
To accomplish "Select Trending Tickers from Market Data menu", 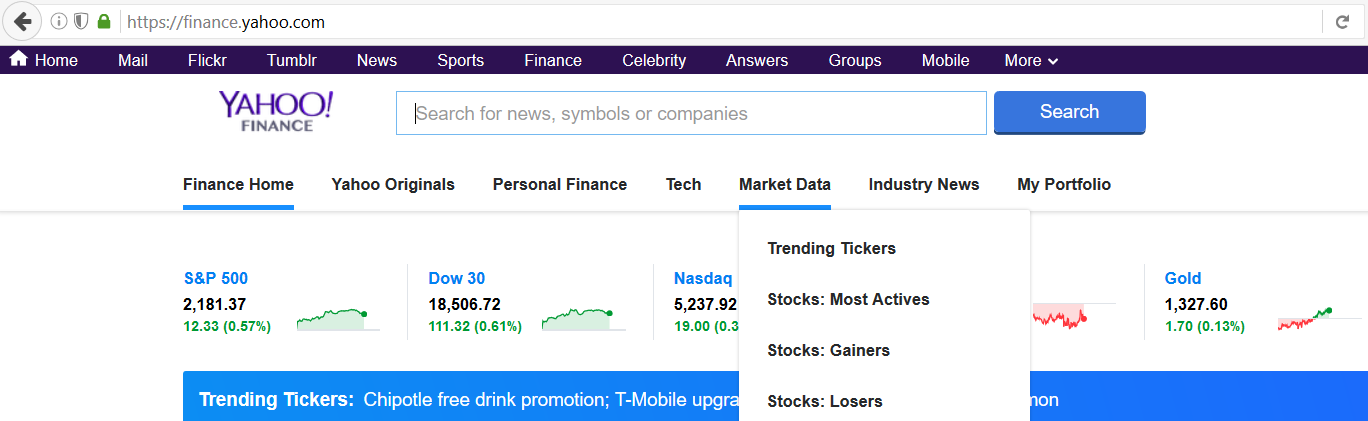I will pos(831,248).
